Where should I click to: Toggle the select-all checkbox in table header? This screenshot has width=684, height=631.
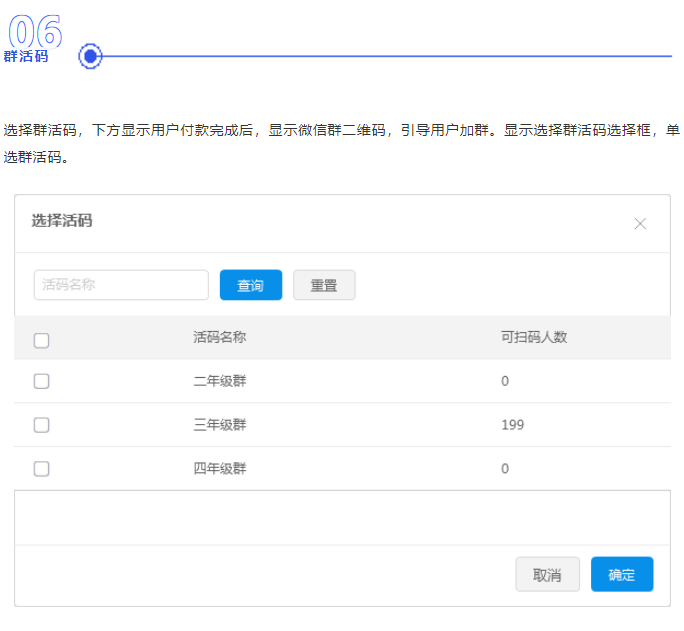42,341
